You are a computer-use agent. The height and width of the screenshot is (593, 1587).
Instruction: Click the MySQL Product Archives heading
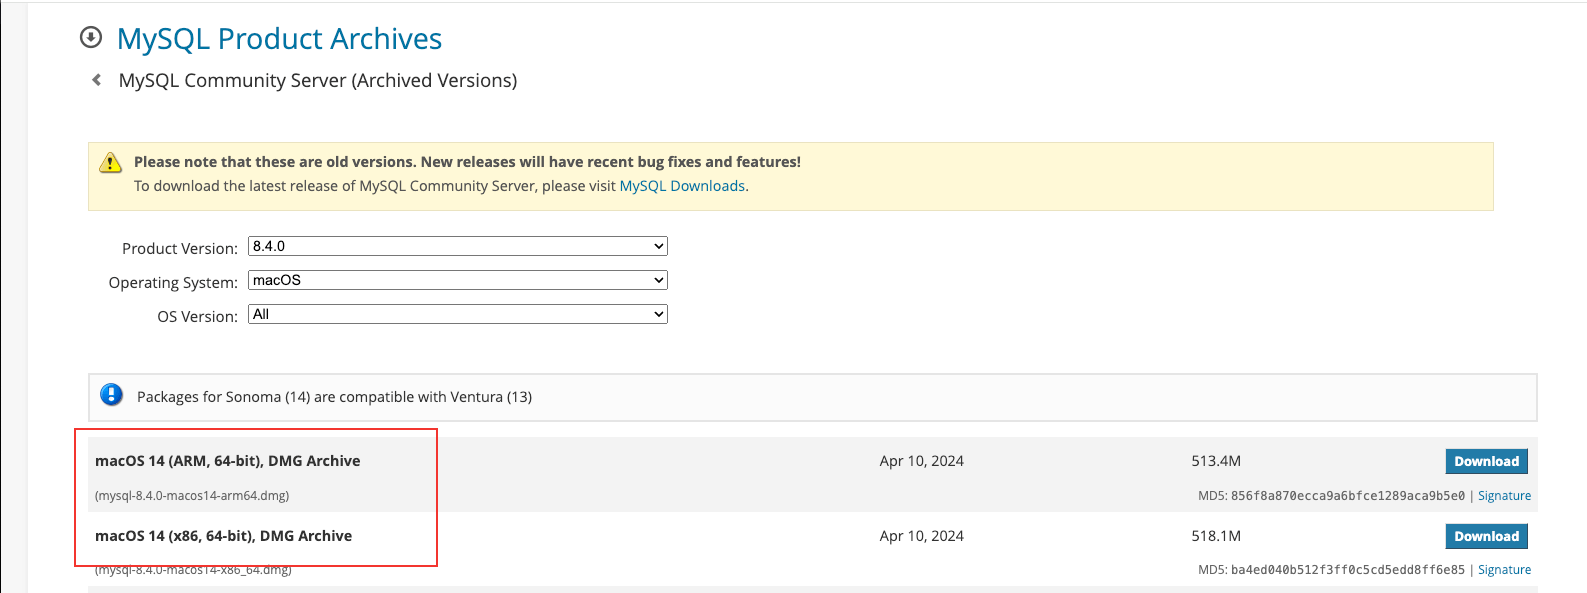[279, 38]
